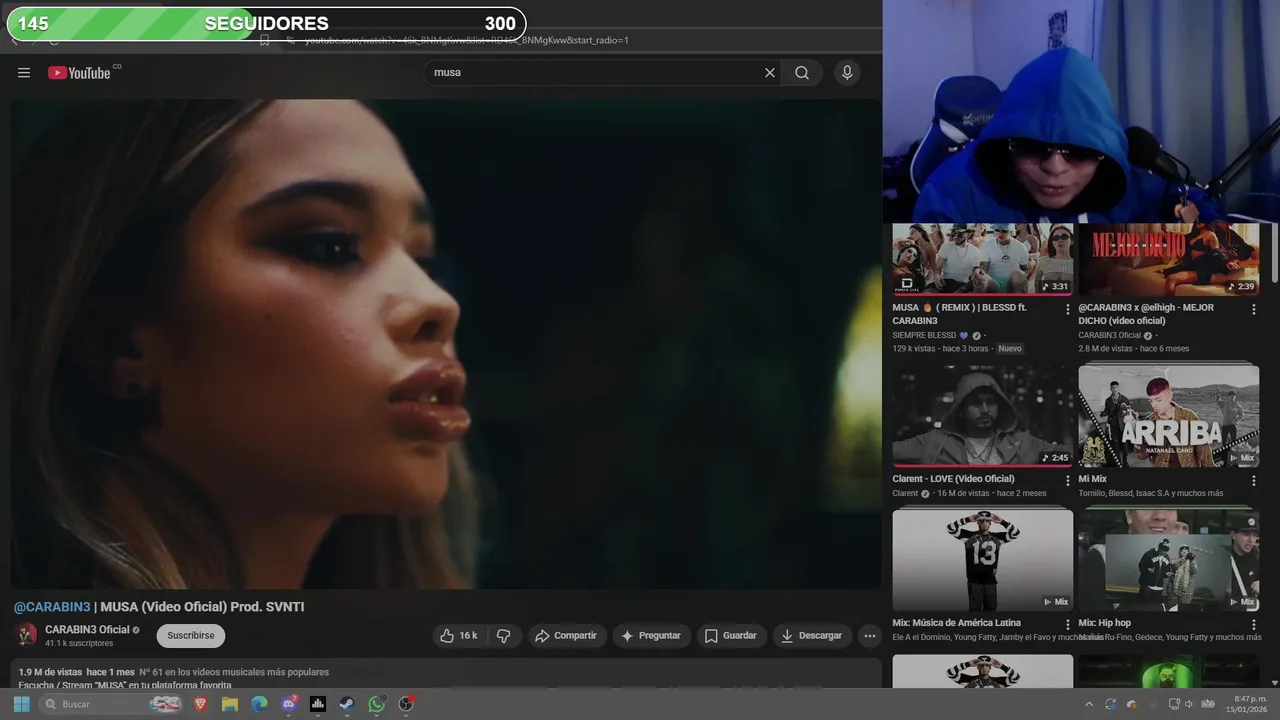Click the "Mix: Música de América Latina" title
1280x720 pixels.
(x=956, y=623)
